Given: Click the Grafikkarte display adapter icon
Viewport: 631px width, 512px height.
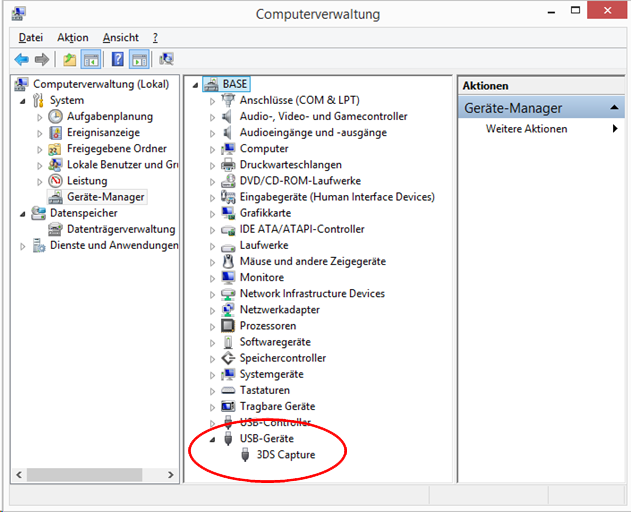Looking at the screenshot, I should (228, 213).
